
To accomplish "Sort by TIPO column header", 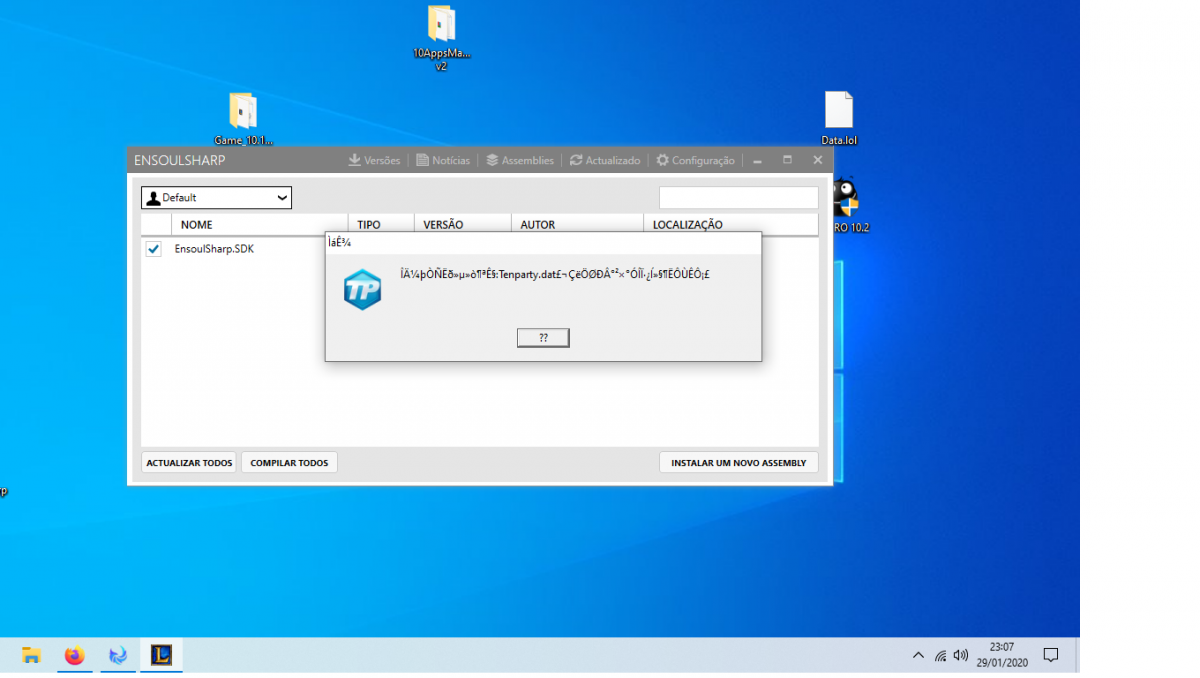I will tap(369, 225).
